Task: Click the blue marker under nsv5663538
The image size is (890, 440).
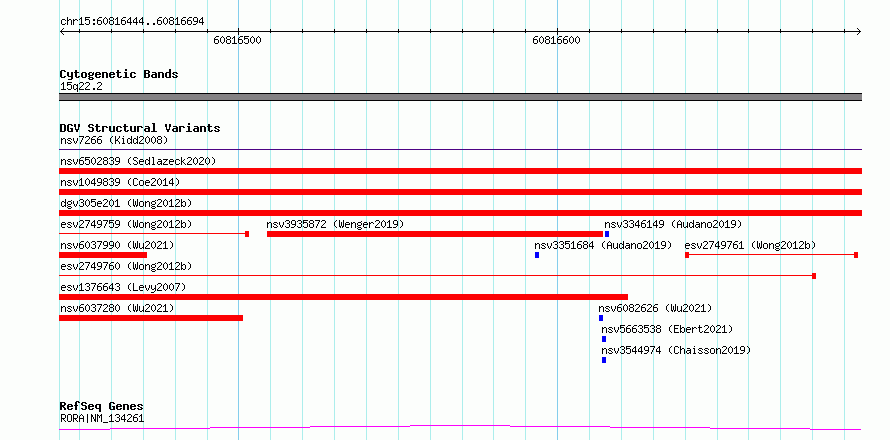Action: pyautogui.click(x=604, y=339)
